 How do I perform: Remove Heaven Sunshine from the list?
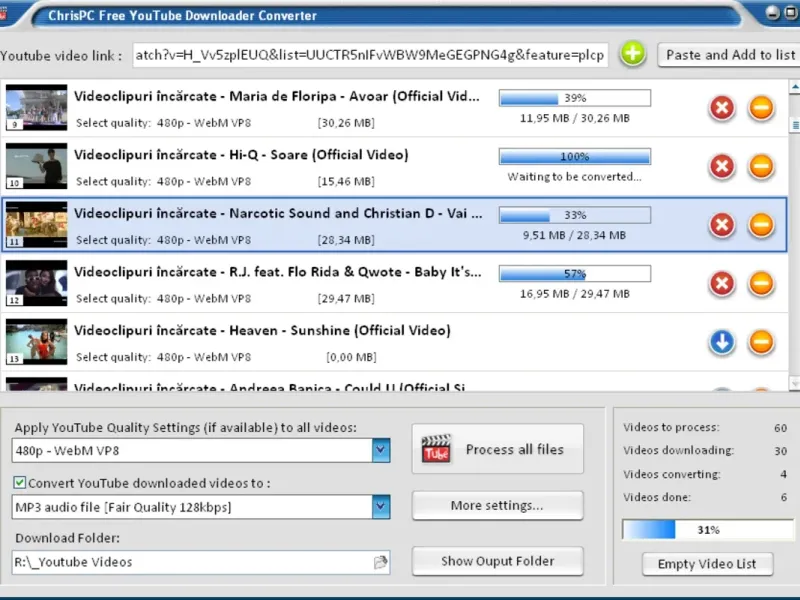(x=761, y=342)
